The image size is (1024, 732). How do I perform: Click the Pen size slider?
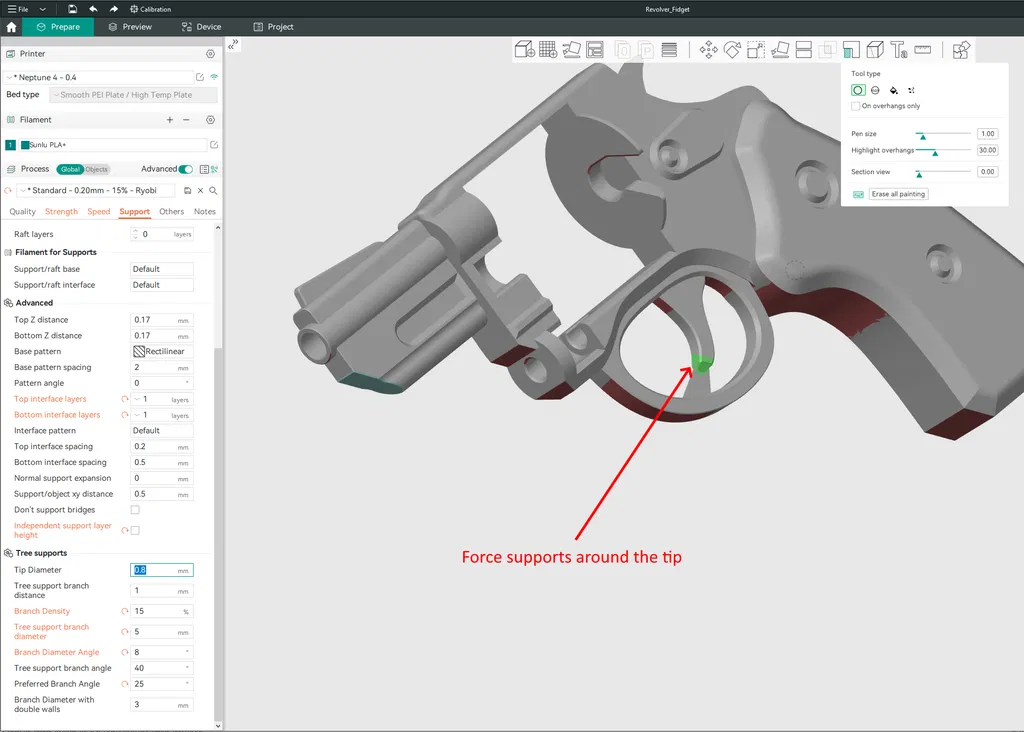tap(943, 134)
